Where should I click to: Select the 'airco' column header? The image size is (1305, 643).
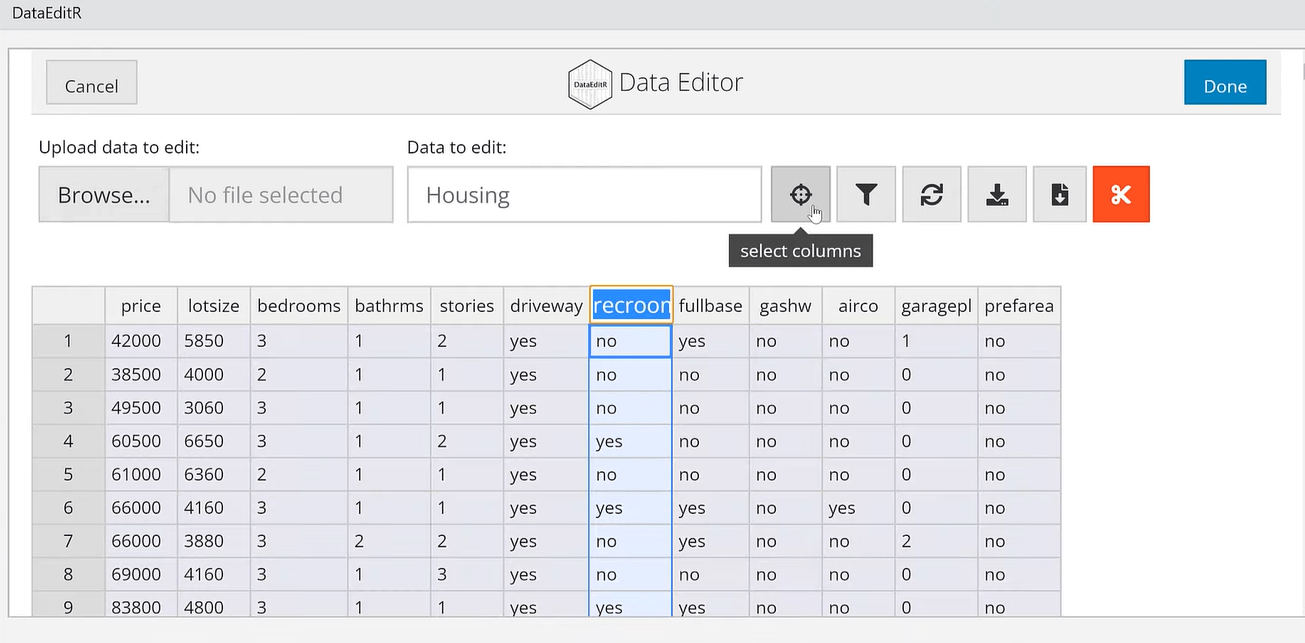(858, 306)
